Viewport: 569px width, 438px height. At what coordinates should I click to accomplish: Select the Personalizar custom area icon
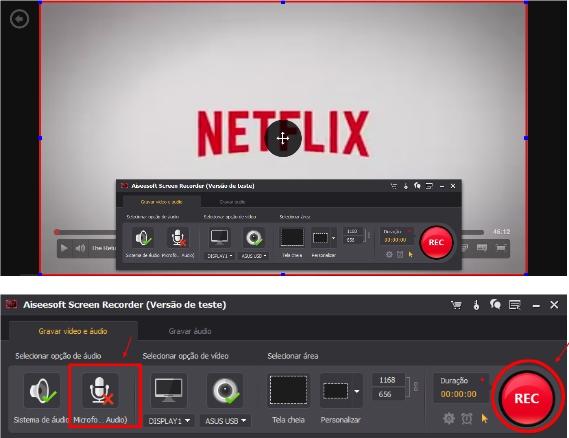(336, 391)
